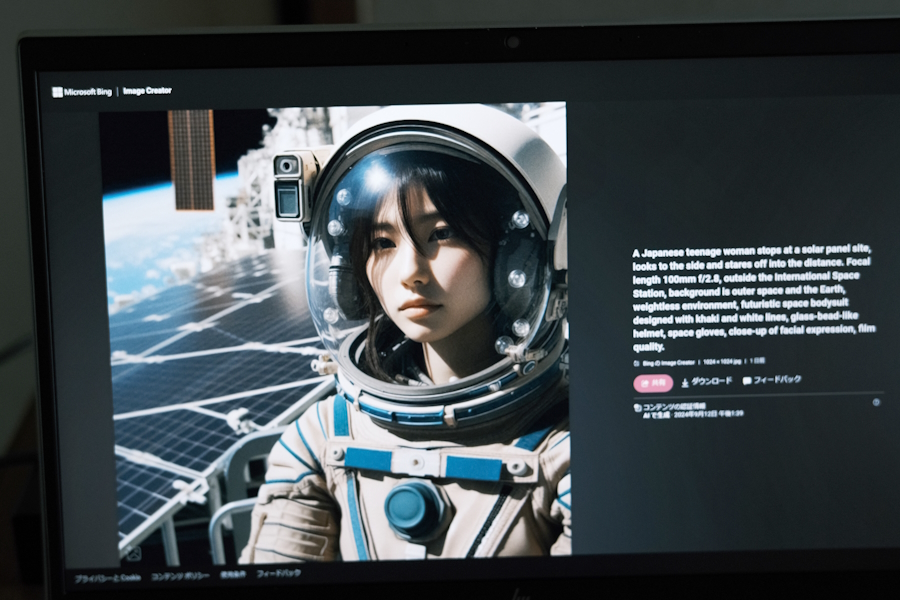Open コンテンツ ポリシー footer link
900x600 pixels.
pos(180,576)
